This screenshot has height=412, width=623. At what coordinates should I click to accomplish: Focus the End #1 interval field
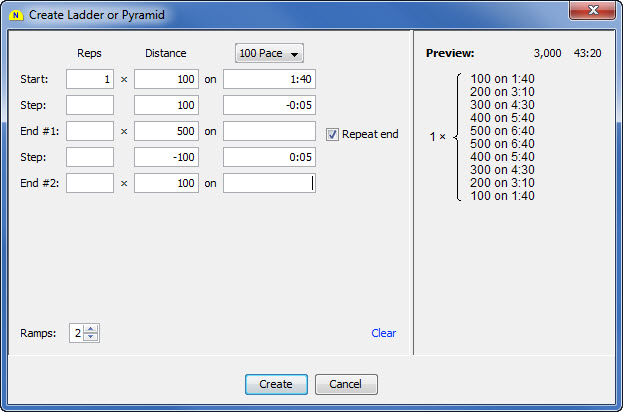click(x=269, y=131)
